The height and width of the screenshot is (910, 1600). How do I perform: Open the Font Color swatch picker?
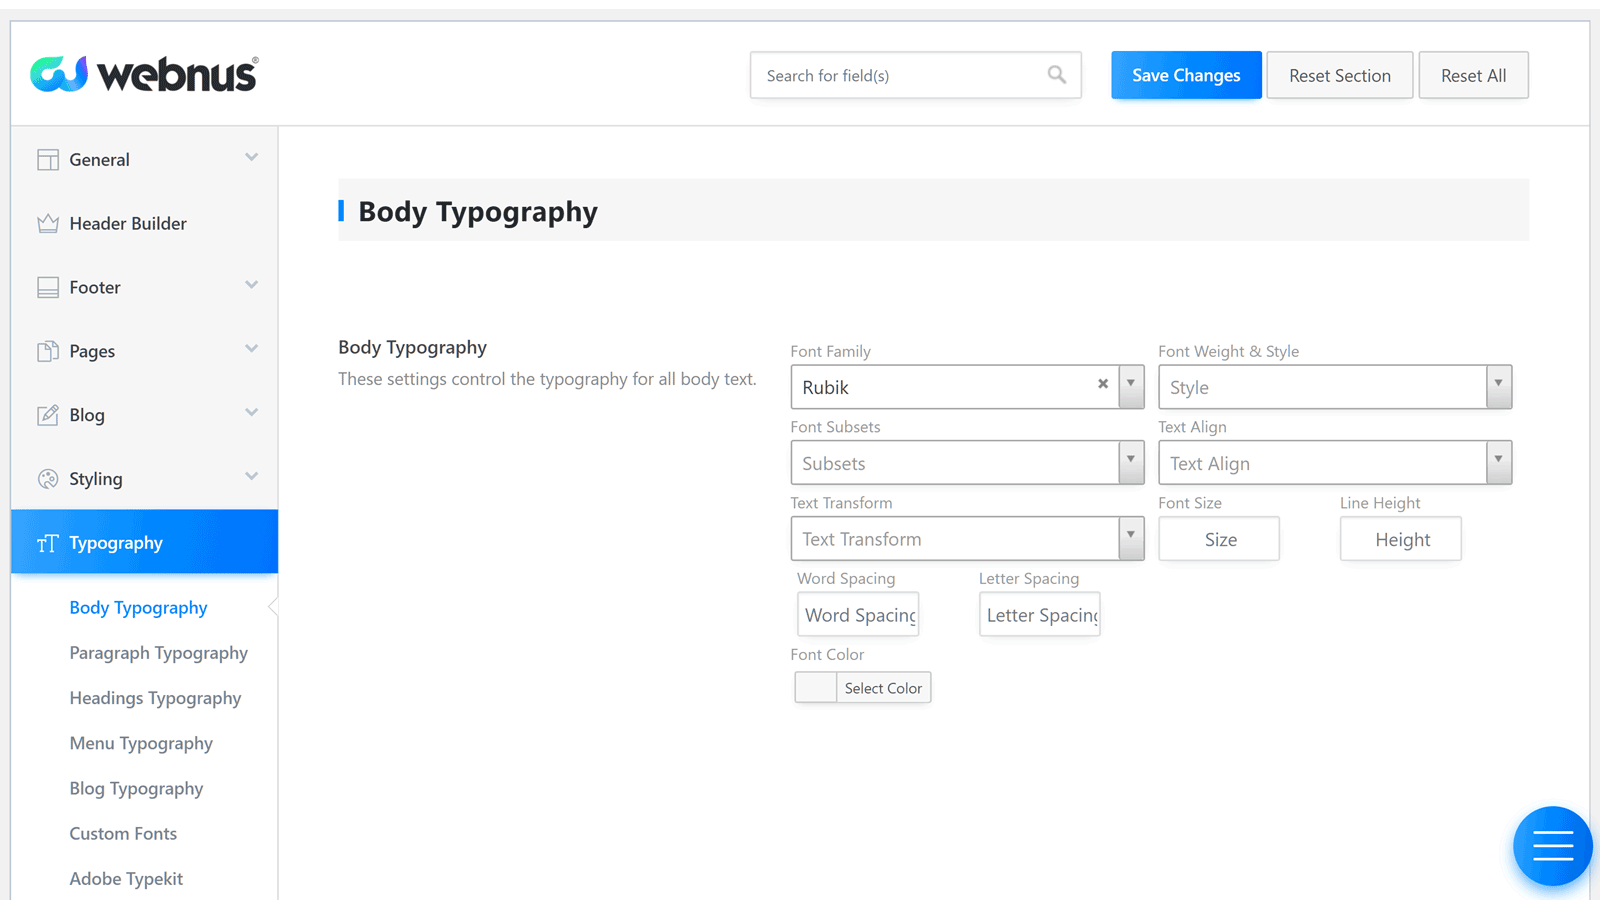[816, 688]
